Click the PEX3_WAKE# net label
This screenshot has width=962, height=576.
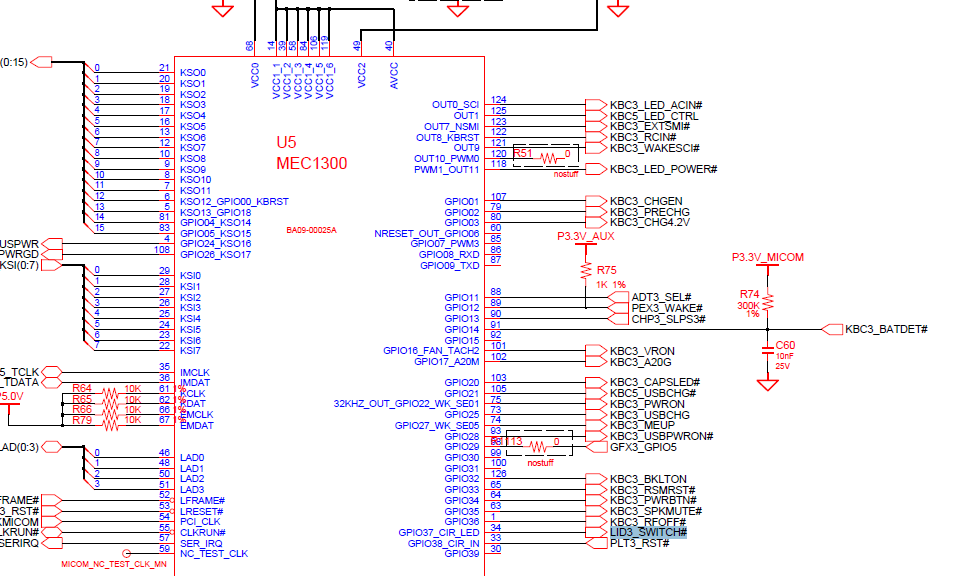coord(667,308)
